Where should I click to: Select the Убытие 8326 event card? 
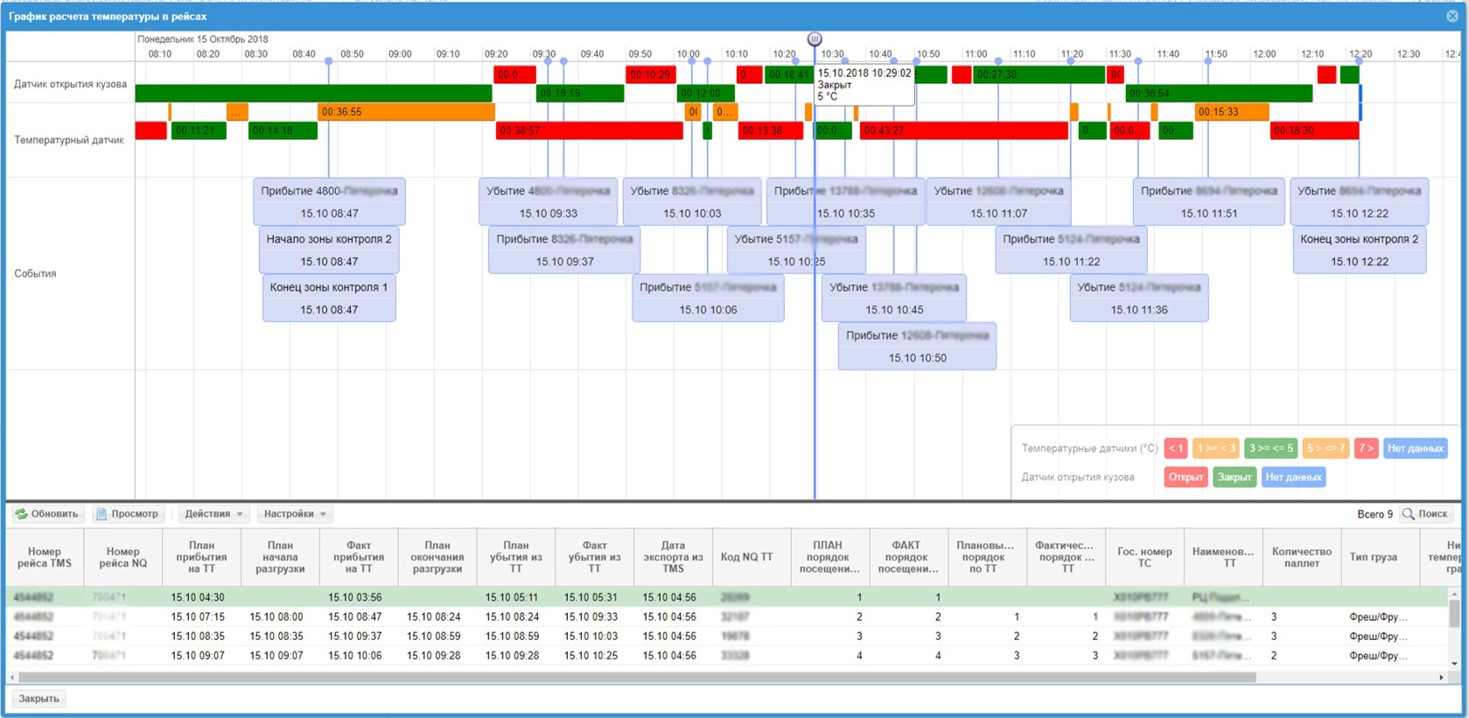691,202
